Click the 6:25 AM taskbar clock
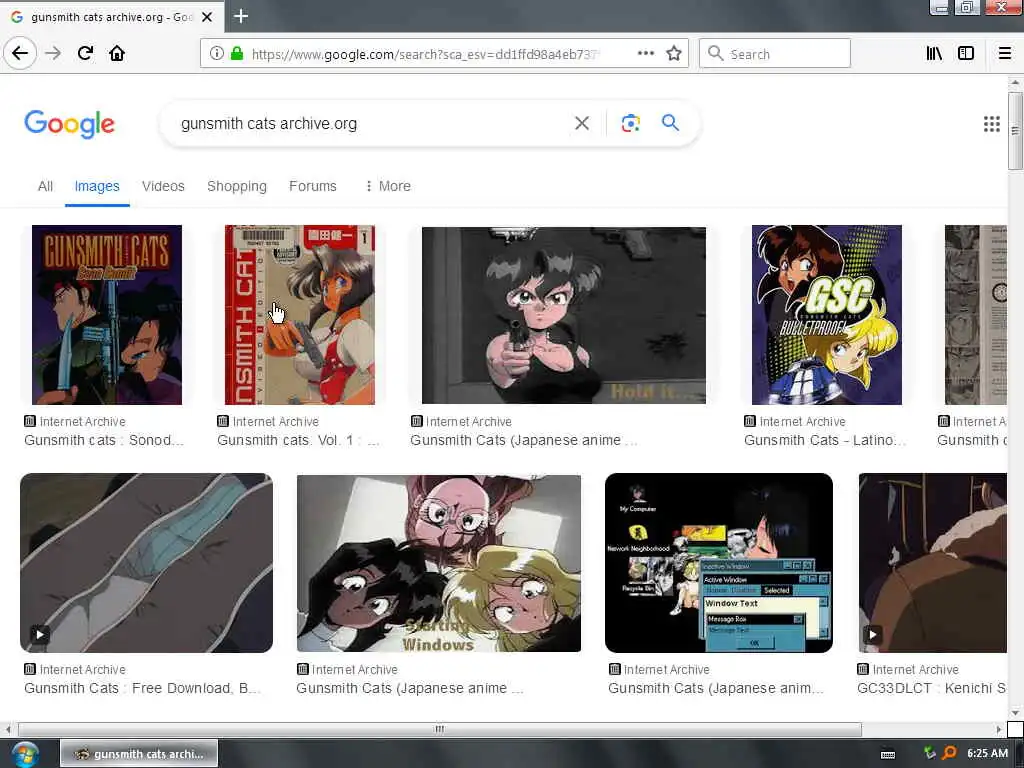This screenshot has height=768, width=1024. coord(987,754)
